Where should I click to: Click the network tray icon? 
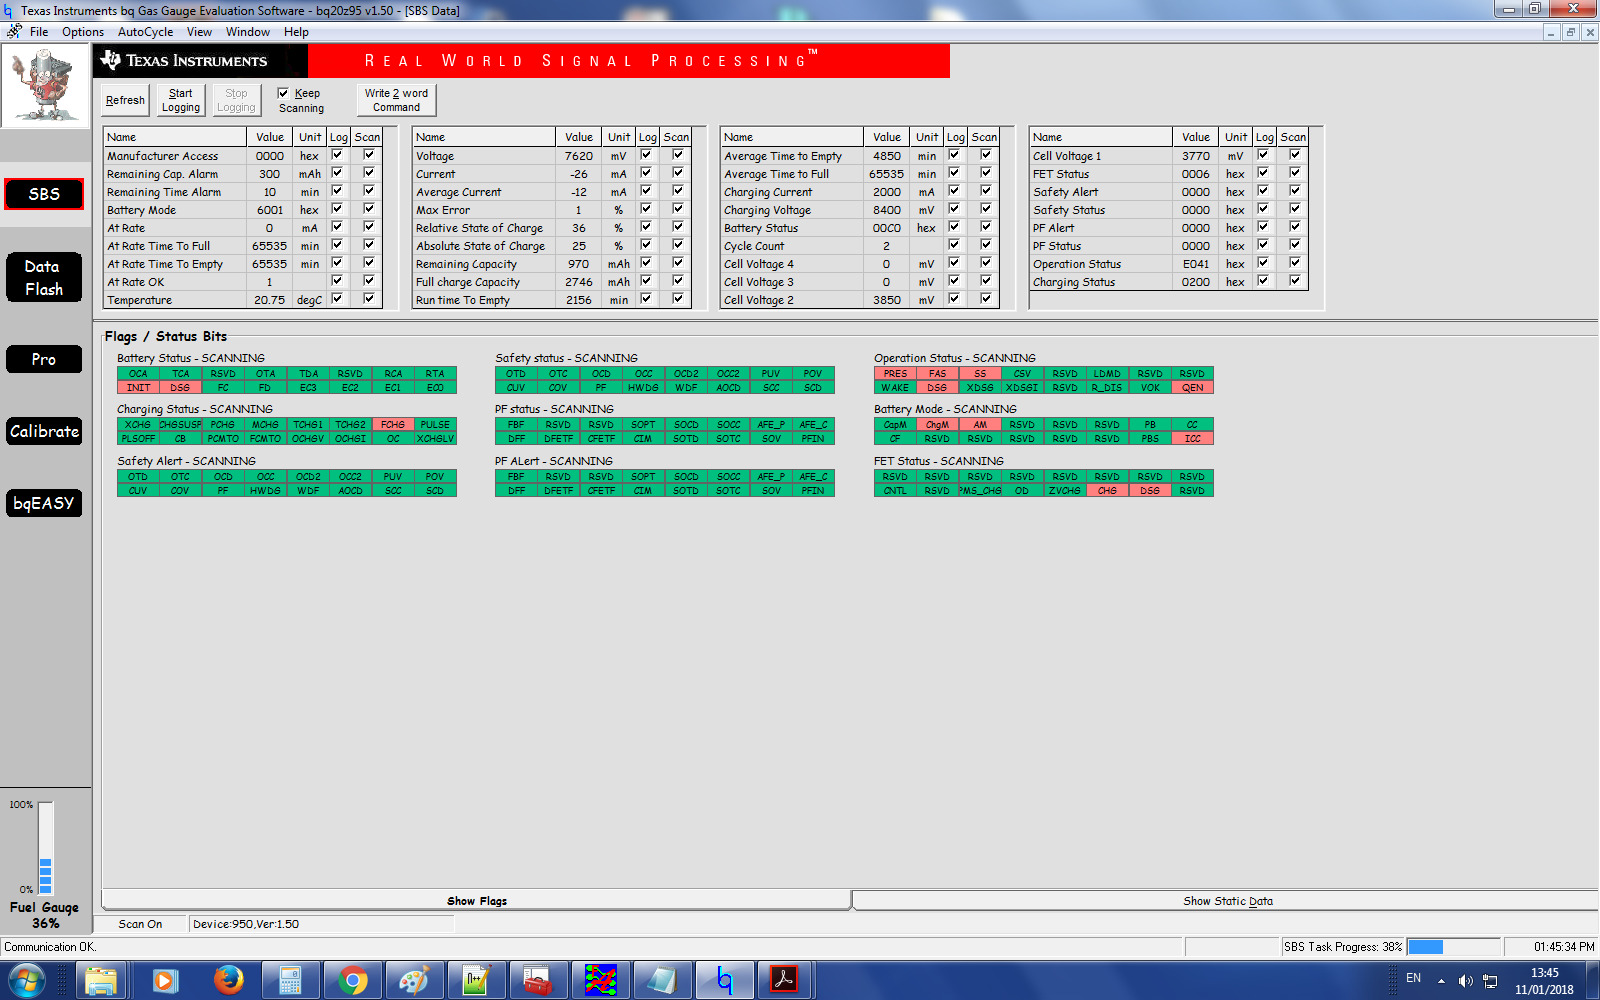1490,981
